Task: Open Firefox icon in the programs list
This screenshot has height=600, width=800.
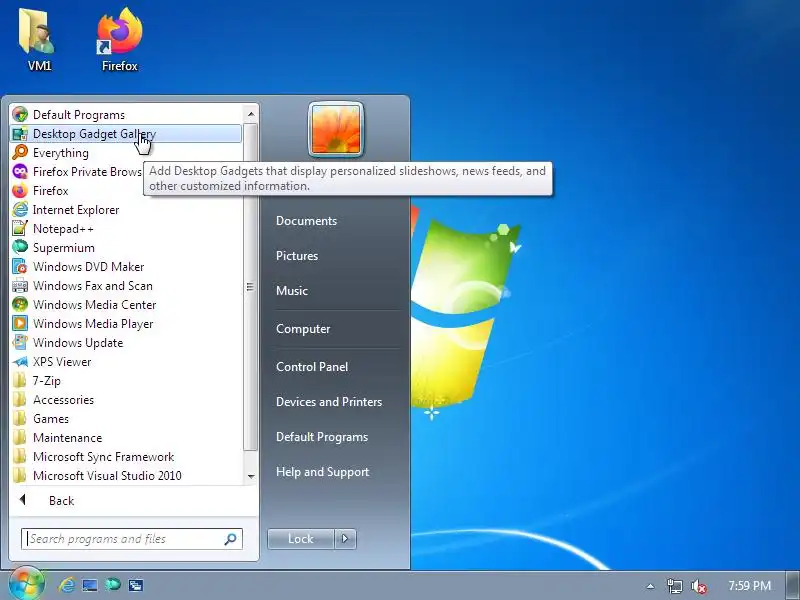Action: pos(20,190)
